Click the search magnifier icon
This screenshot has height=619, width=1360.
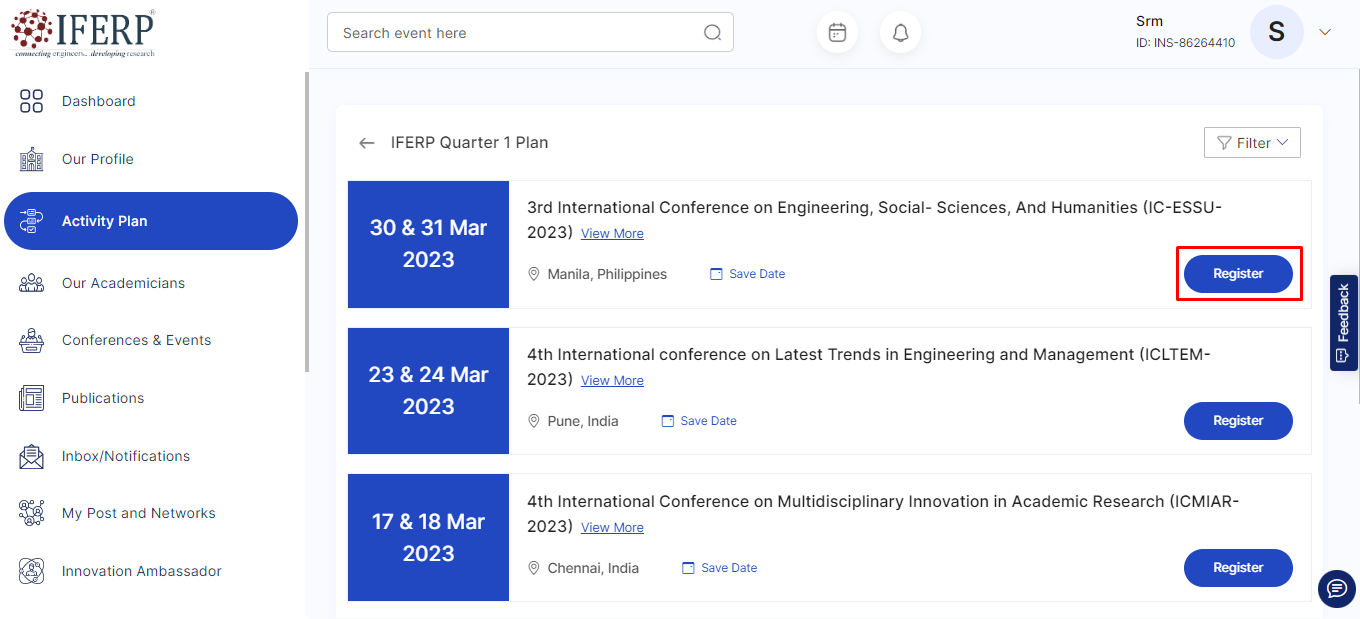(x=712, y=33)
